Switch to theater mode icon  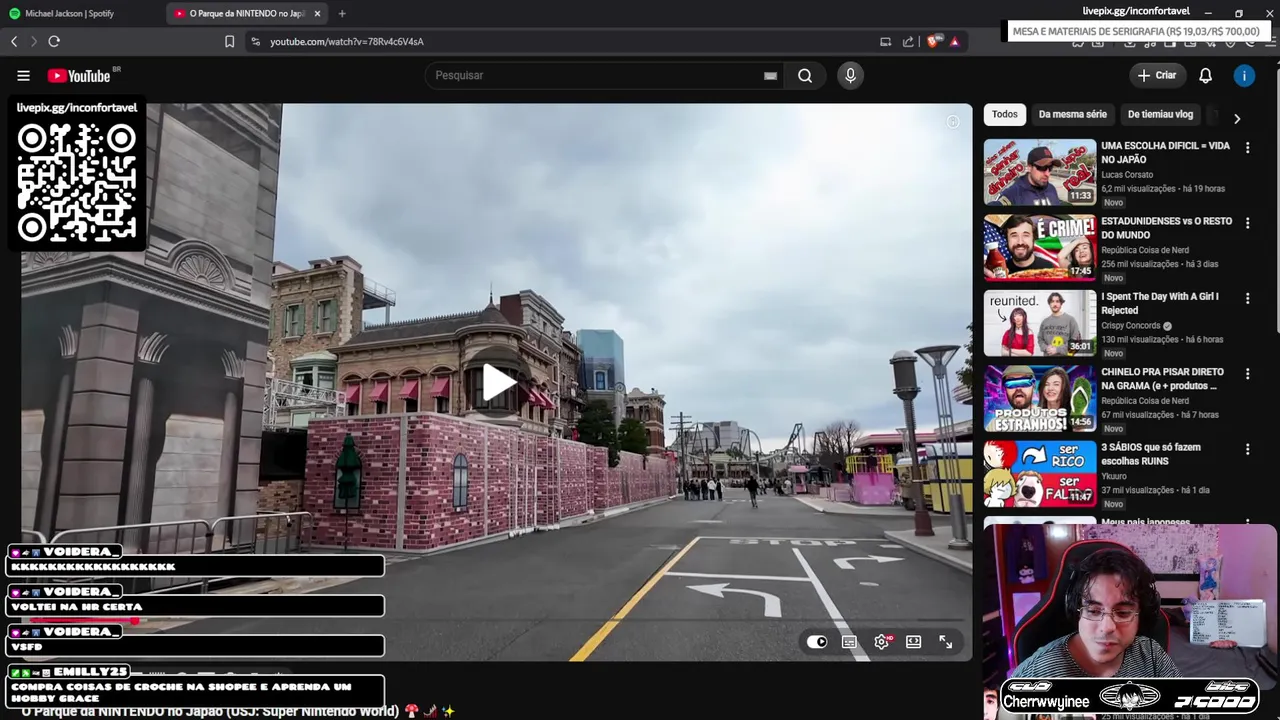[x=913, y=642]
